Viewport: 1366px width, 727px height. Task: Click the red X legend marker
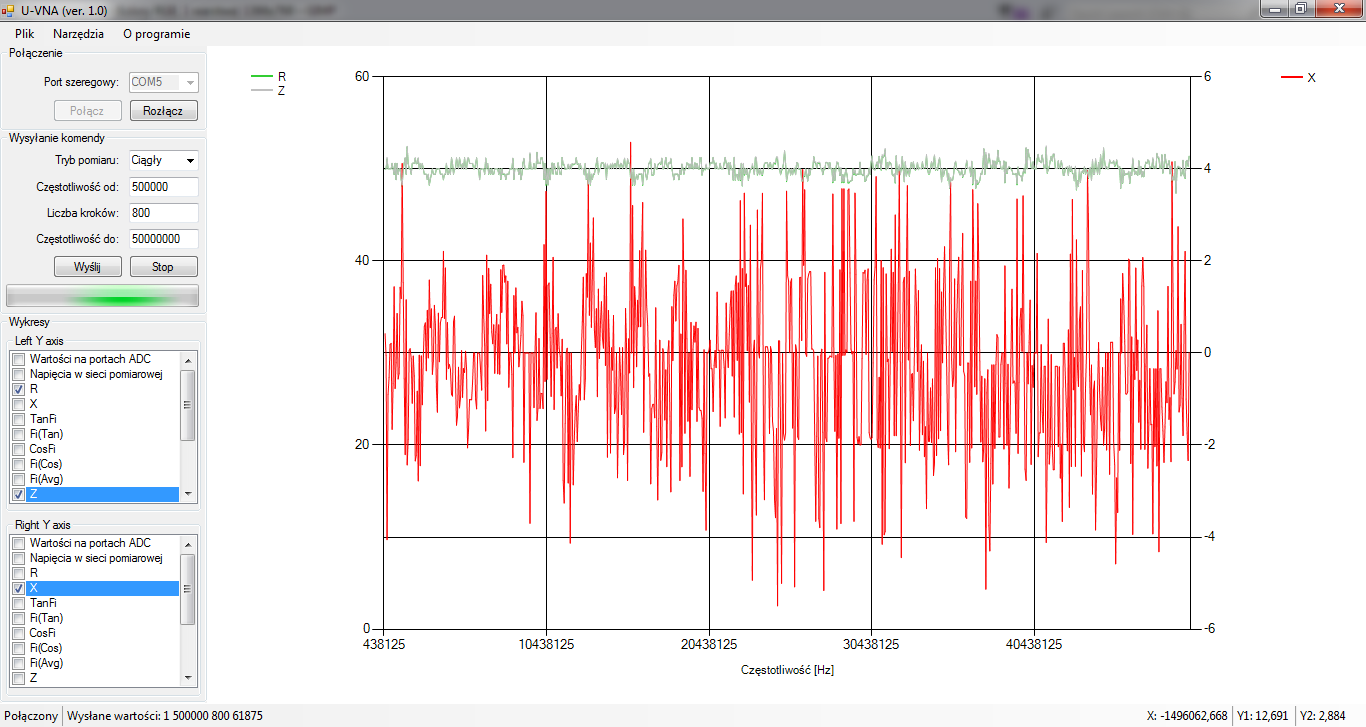1291,77
